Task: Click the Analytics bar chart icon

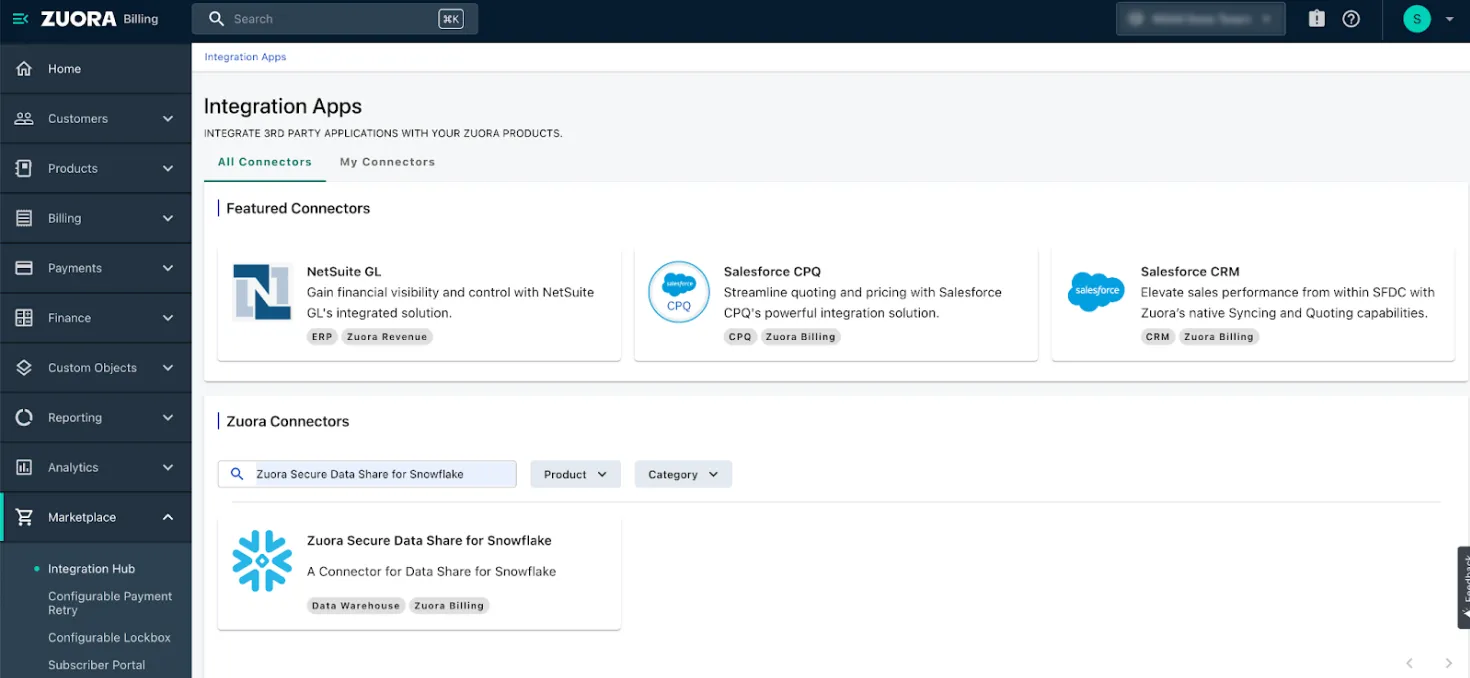Action: (24, 468)
